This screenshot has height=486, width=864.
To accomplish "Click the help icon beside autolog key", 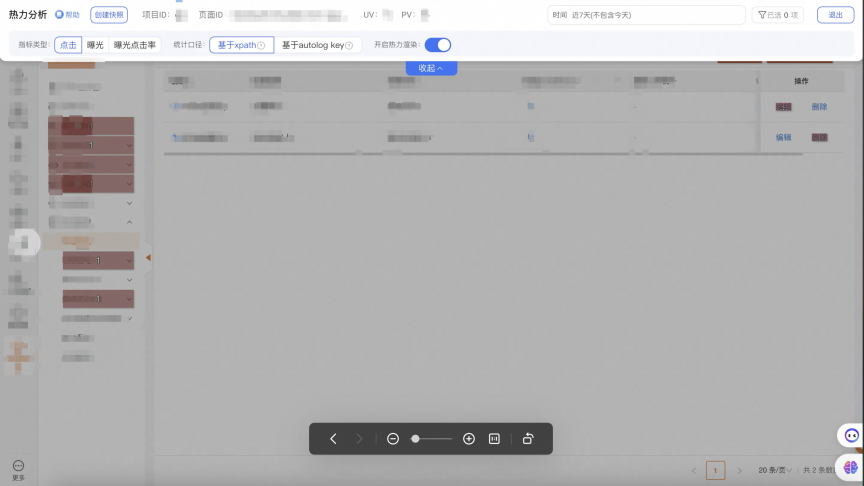I will click(349, 46).
